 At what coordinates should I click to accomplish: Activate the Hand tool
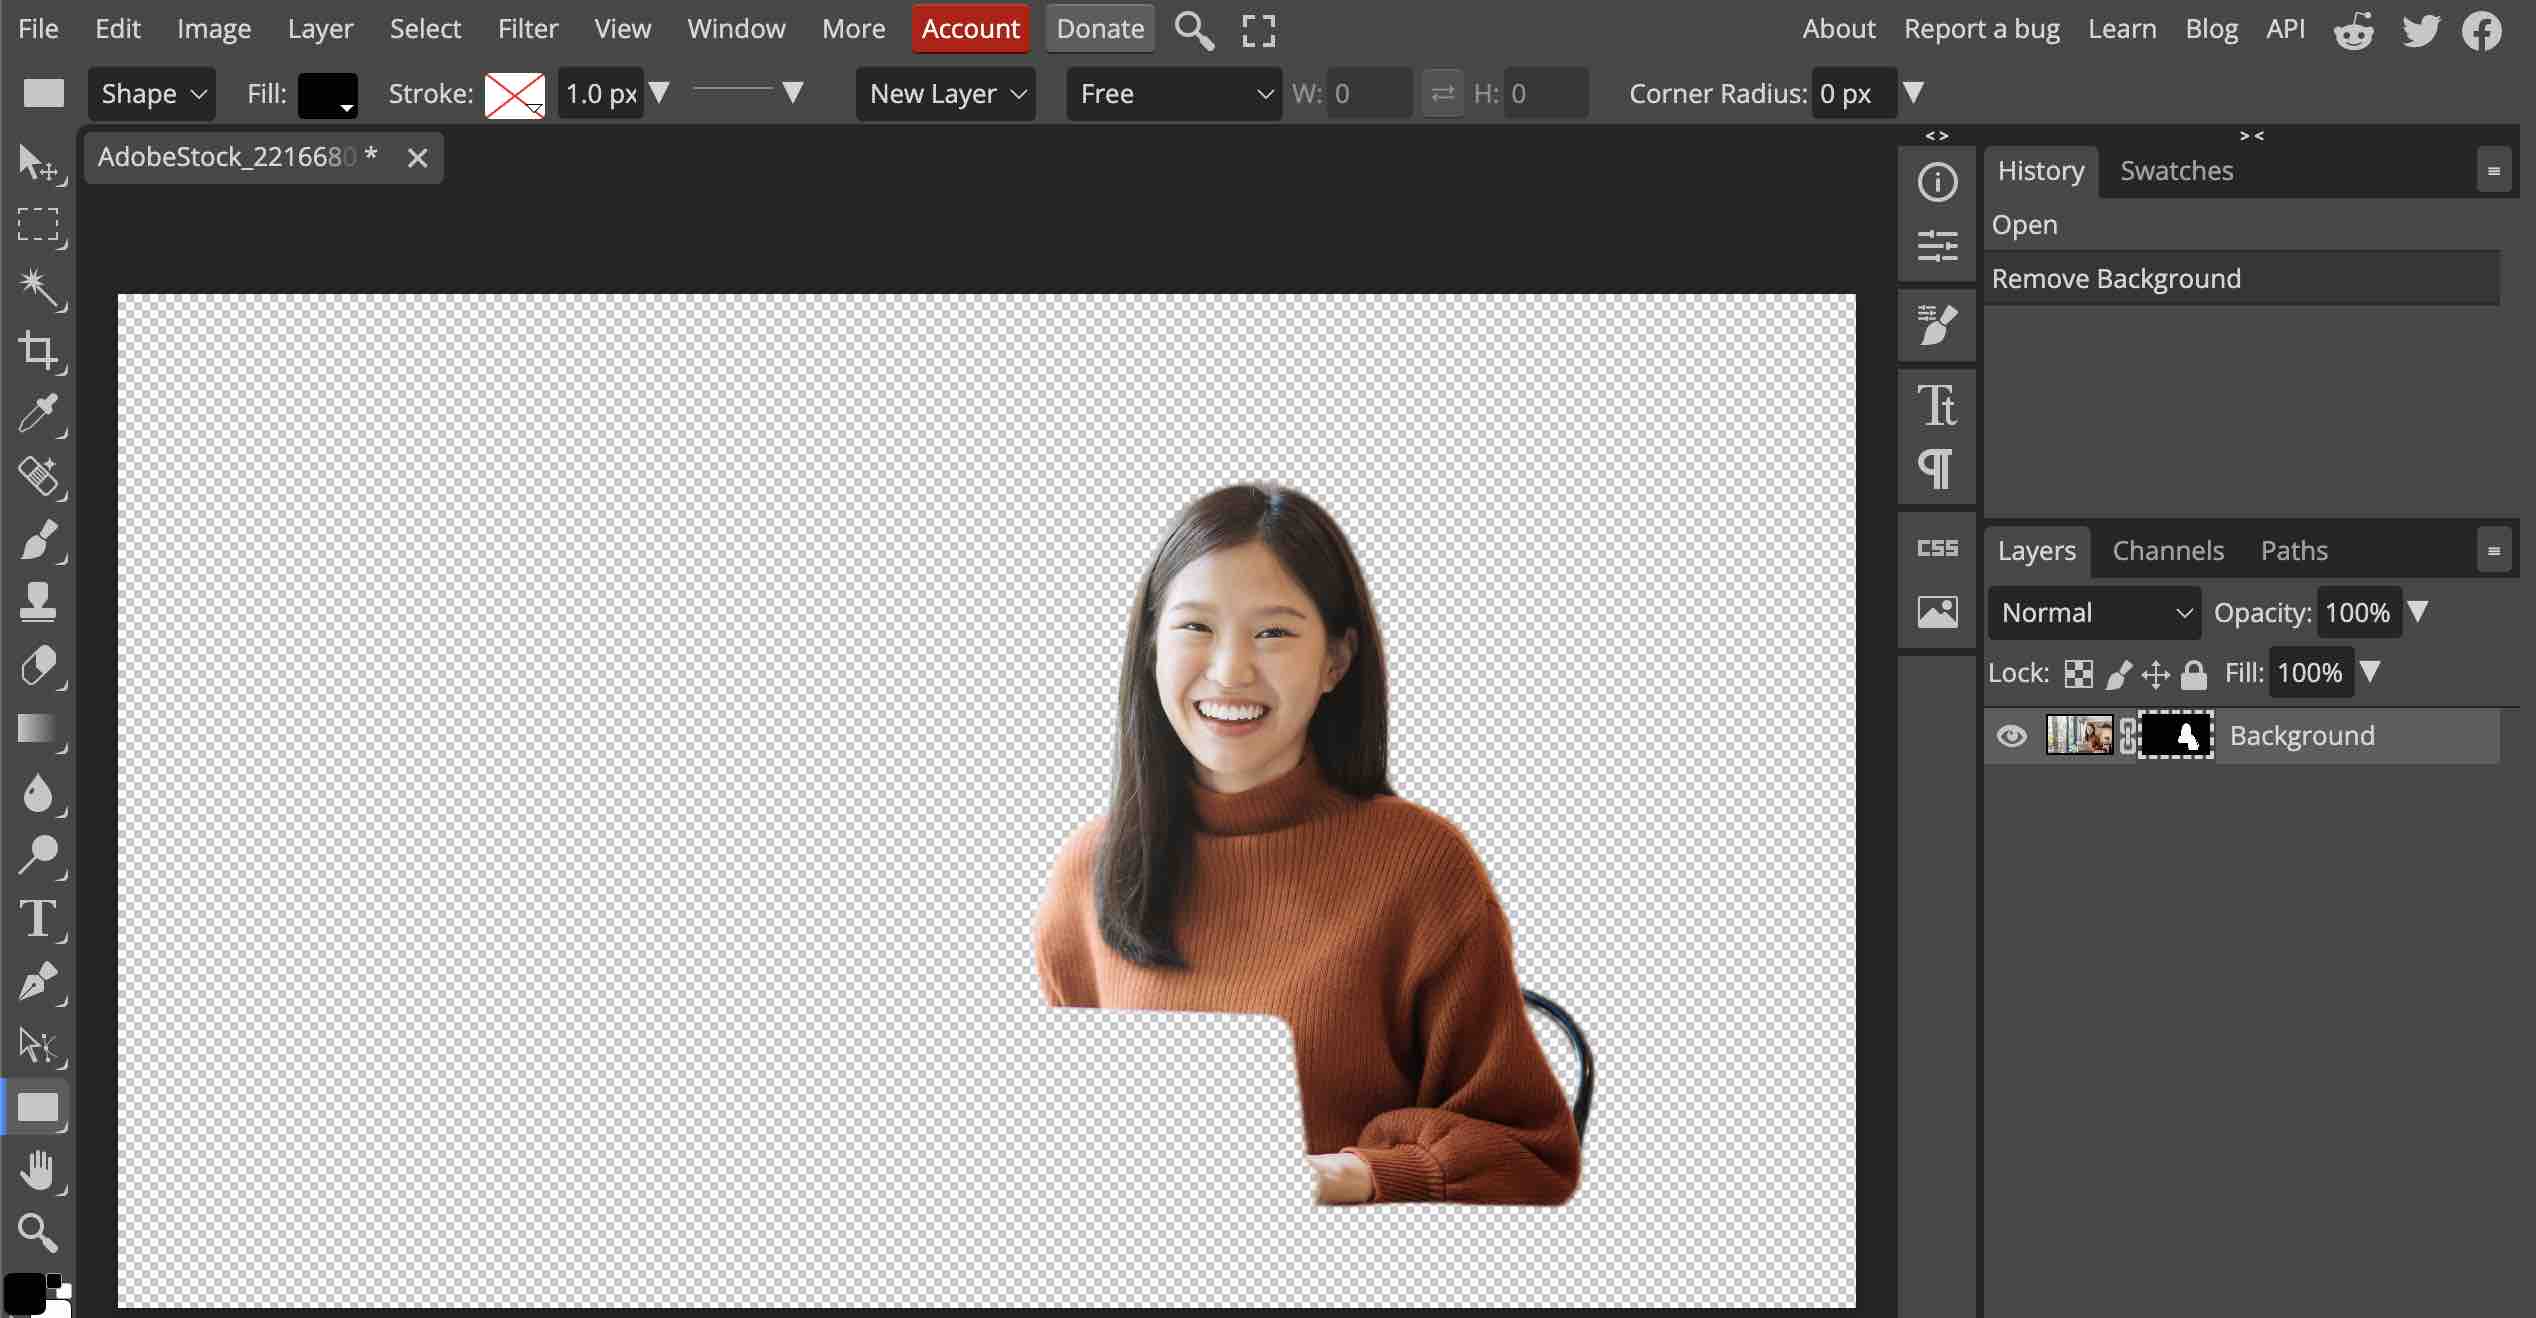[38, 1170]
